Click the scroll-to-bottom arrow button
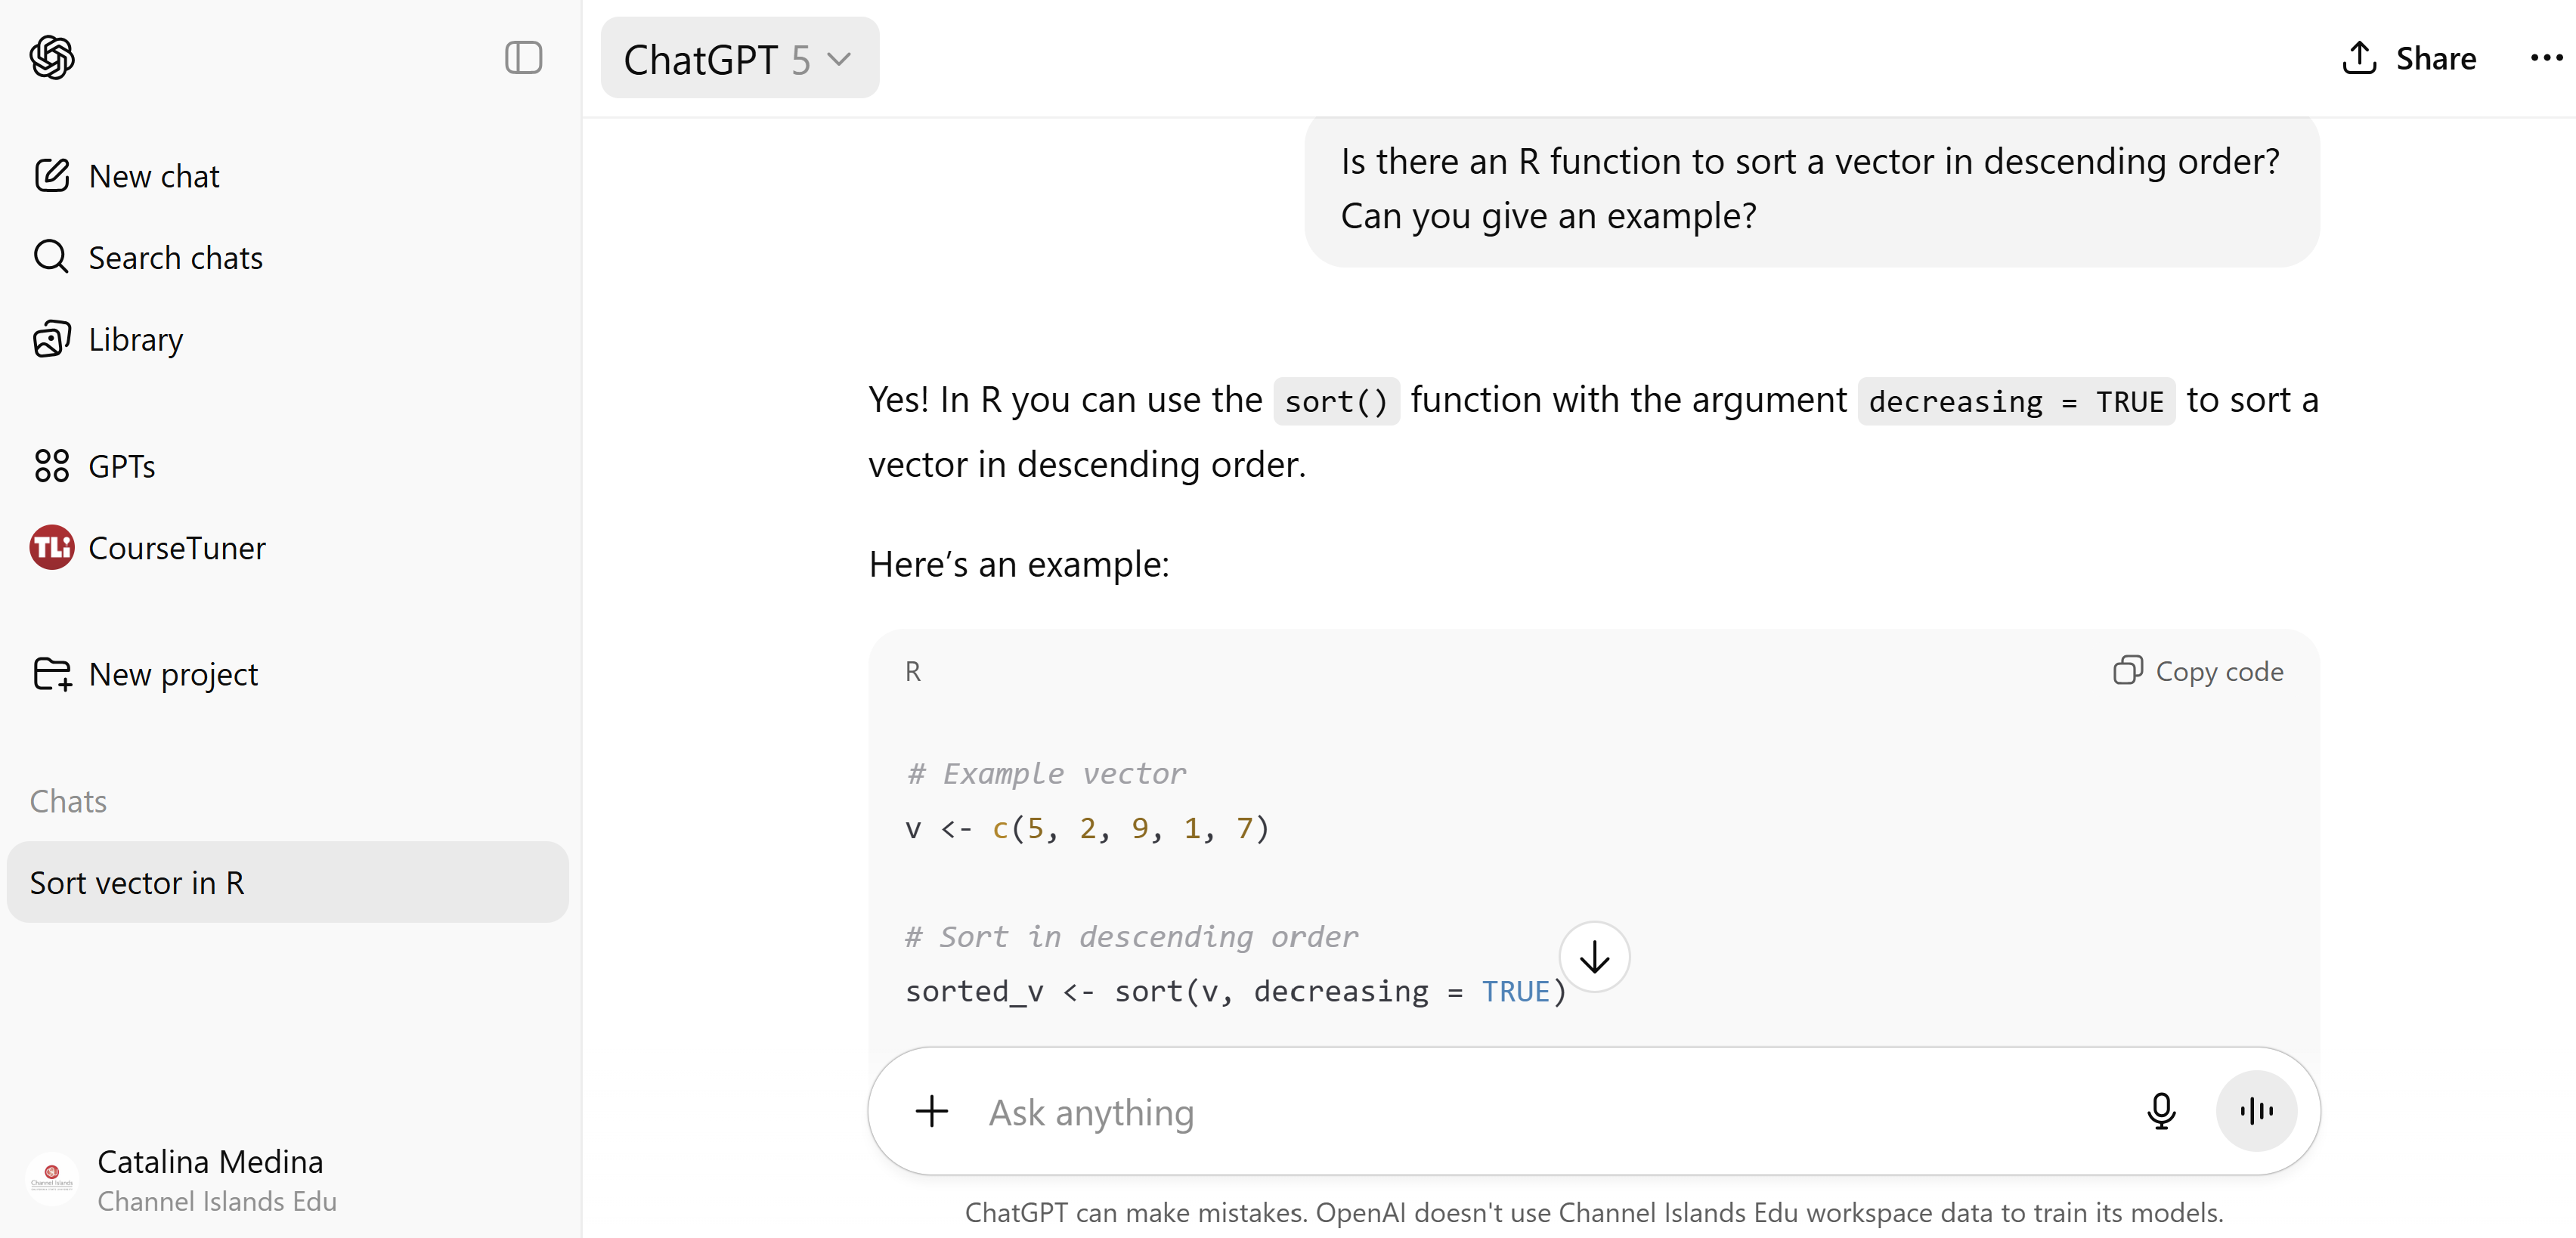2576x1238 pixels. click(x=1594, y=957)
